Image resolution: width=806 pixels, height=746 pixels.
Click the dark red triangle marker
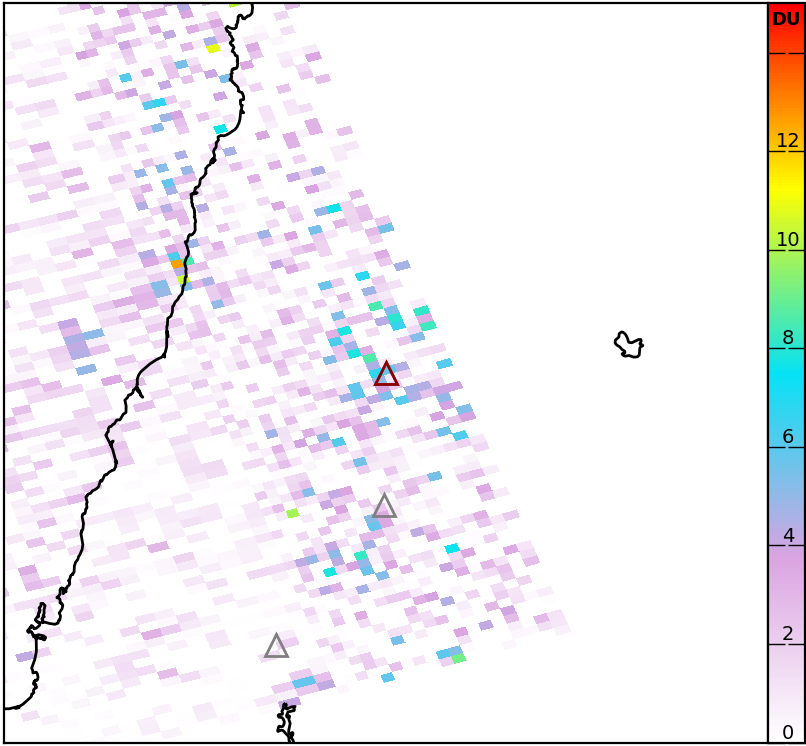386,376
